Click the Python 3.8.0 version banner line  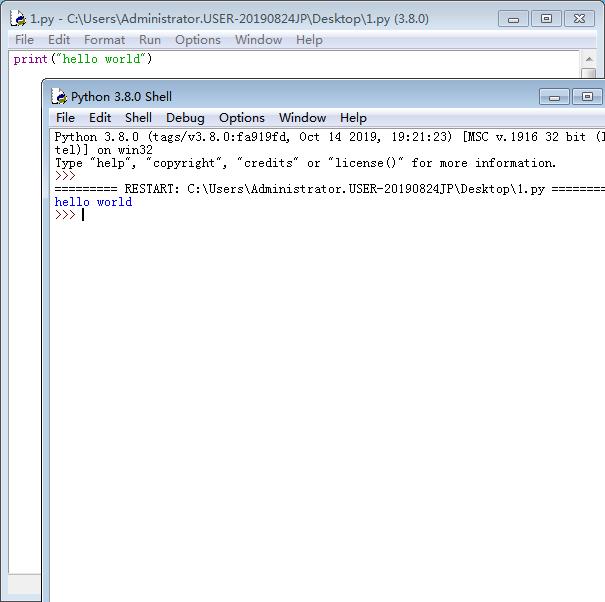click(330, 137)
